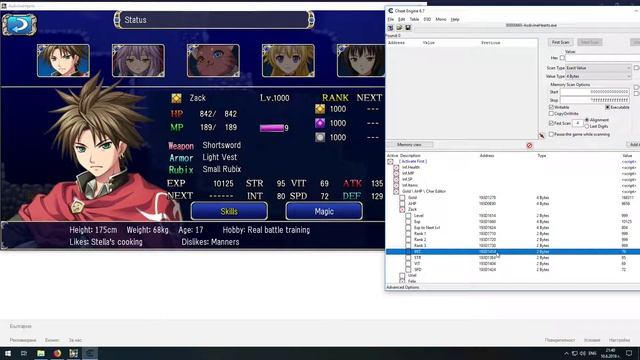
Task: Toggle the Inf.Items script box
Action: [396, 185]
